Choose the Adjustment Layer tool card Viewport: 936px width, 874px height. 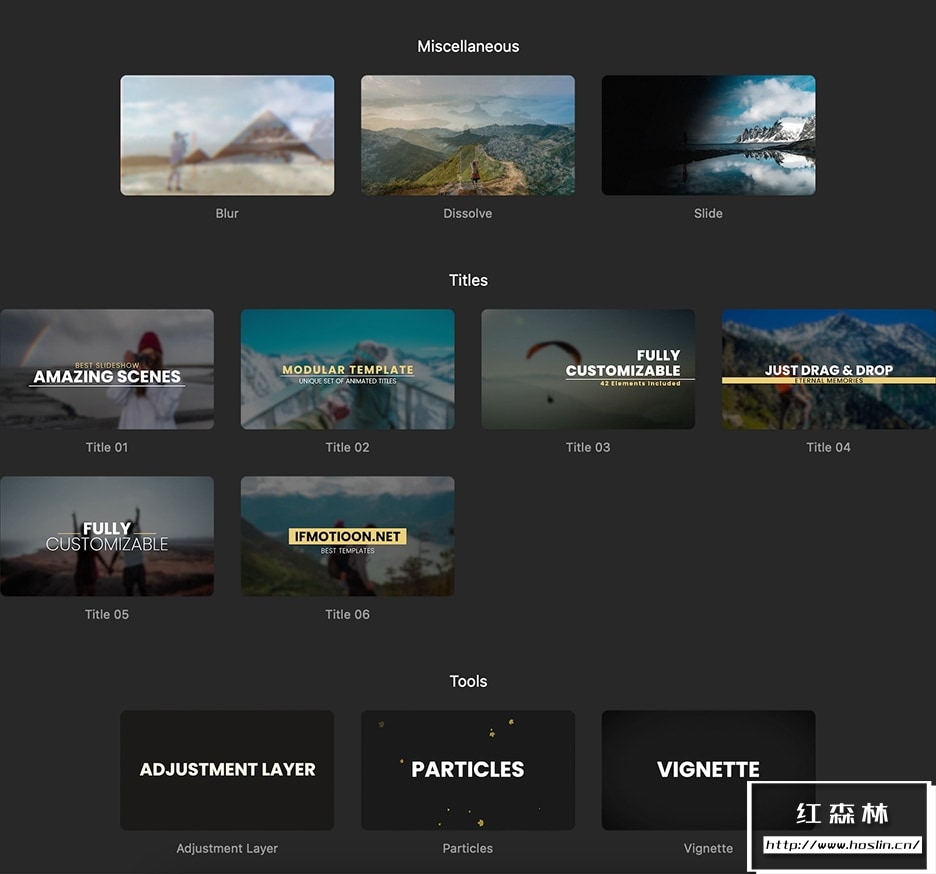[x=227, y=770]
